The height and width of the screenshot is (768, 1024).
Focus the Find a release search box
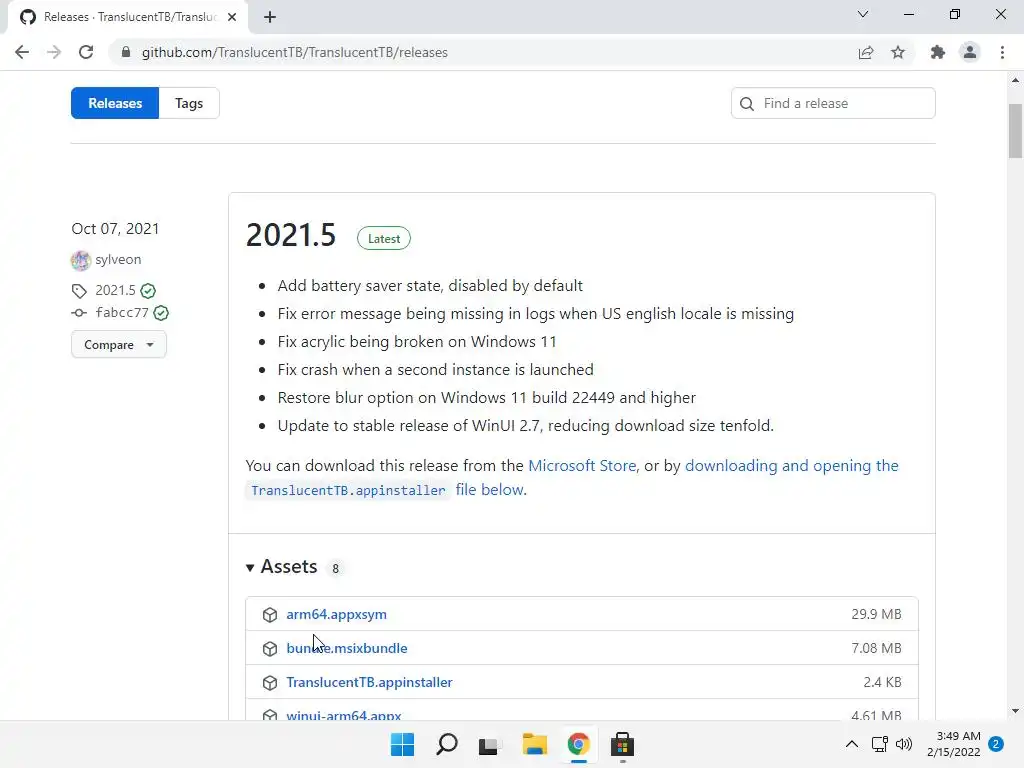(833, 103)
